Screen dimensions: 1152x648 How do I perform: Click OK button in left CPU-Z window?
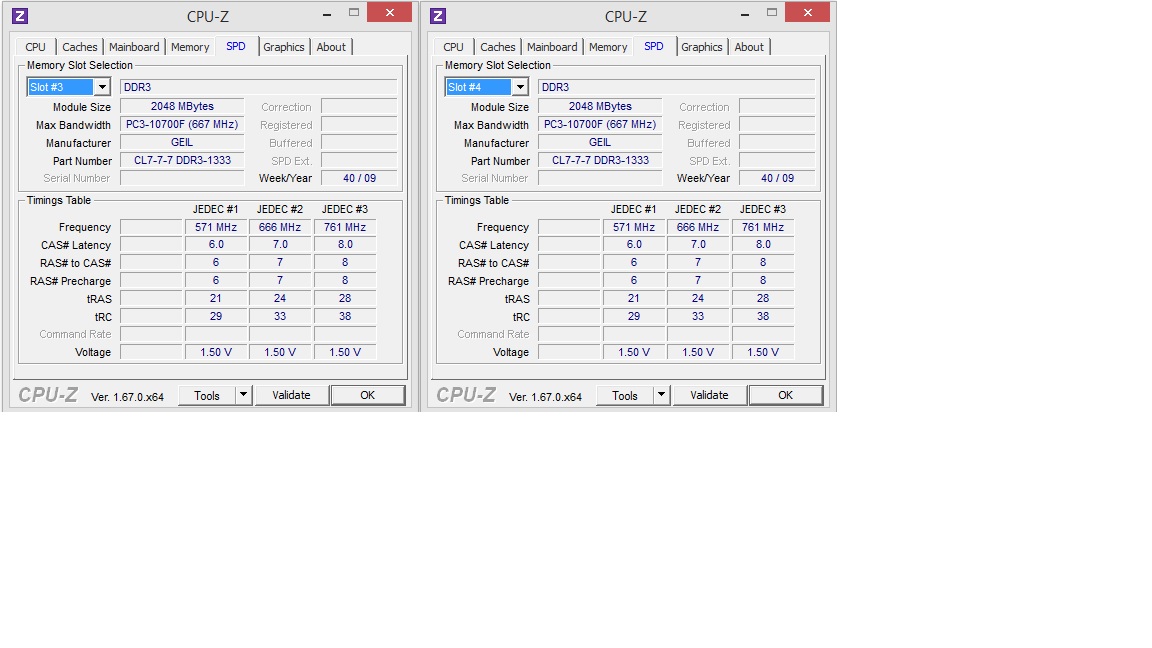click(367, 395)
